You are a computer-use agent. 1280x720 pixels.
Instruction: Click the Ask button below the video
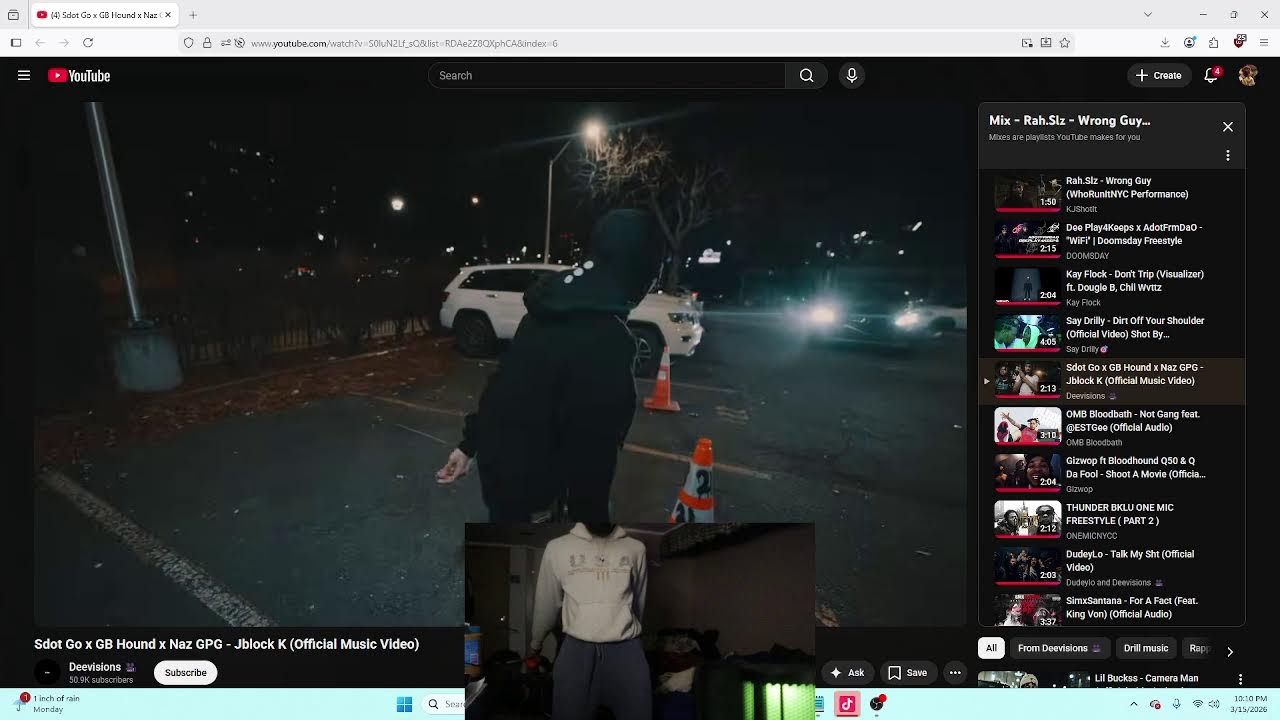pos(847,673)
